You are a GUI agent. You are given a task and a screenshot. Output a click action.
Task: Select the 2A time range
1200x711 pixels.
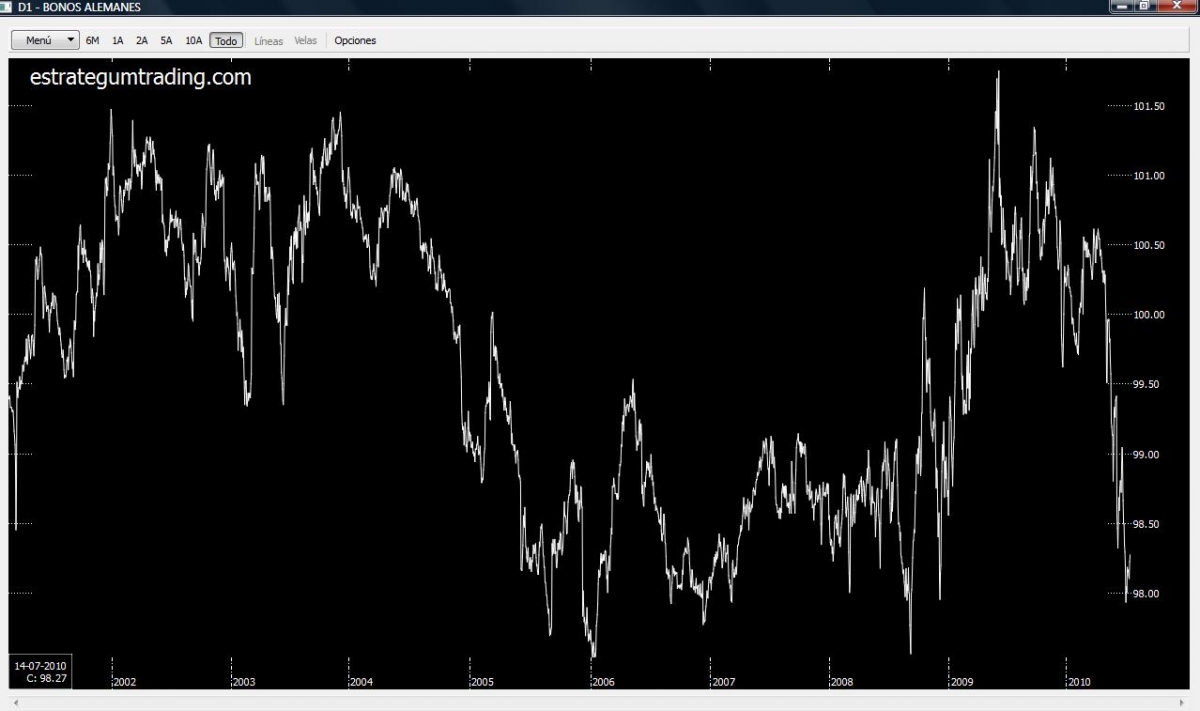coord(142,41)
